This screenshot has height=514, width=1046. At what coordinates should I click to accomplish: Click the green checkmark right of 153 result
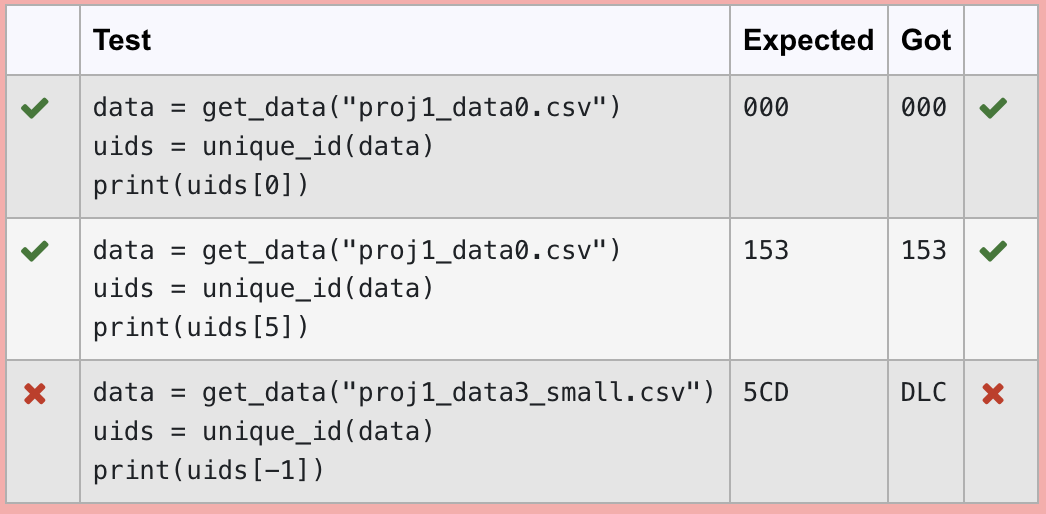point(993,251)
